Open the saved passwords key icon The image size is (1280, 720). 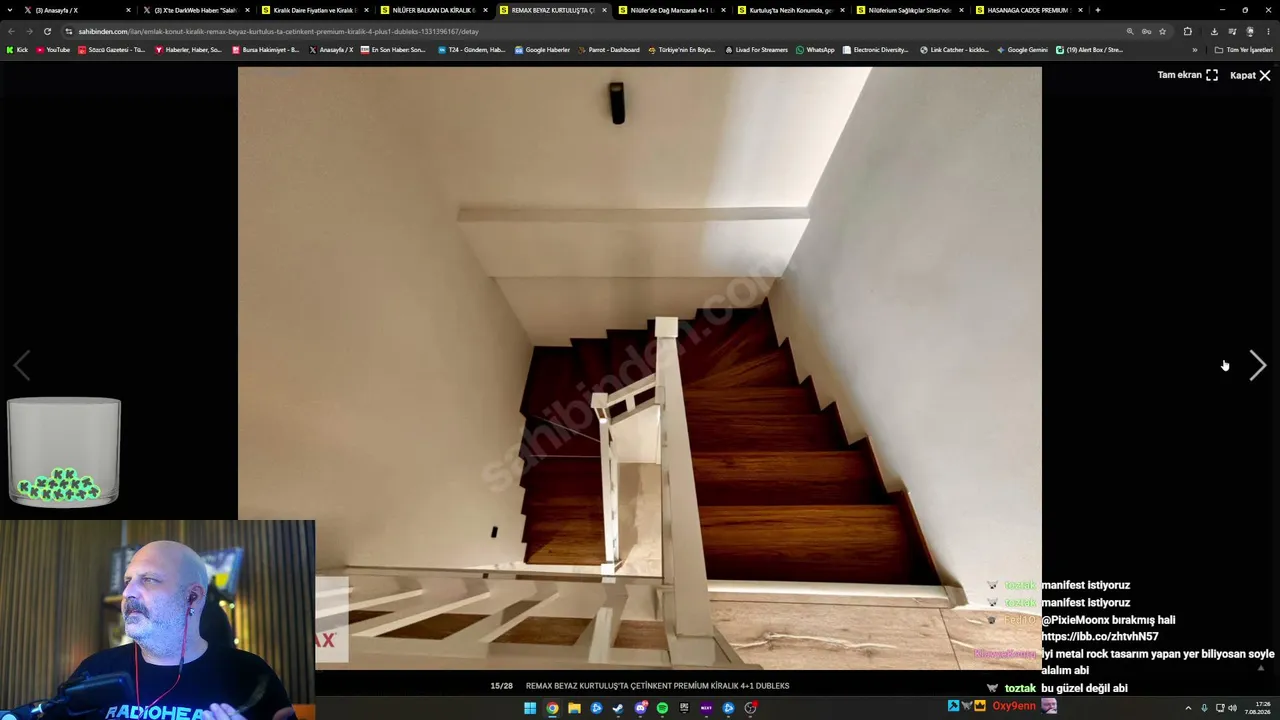tap(1146, 31)
